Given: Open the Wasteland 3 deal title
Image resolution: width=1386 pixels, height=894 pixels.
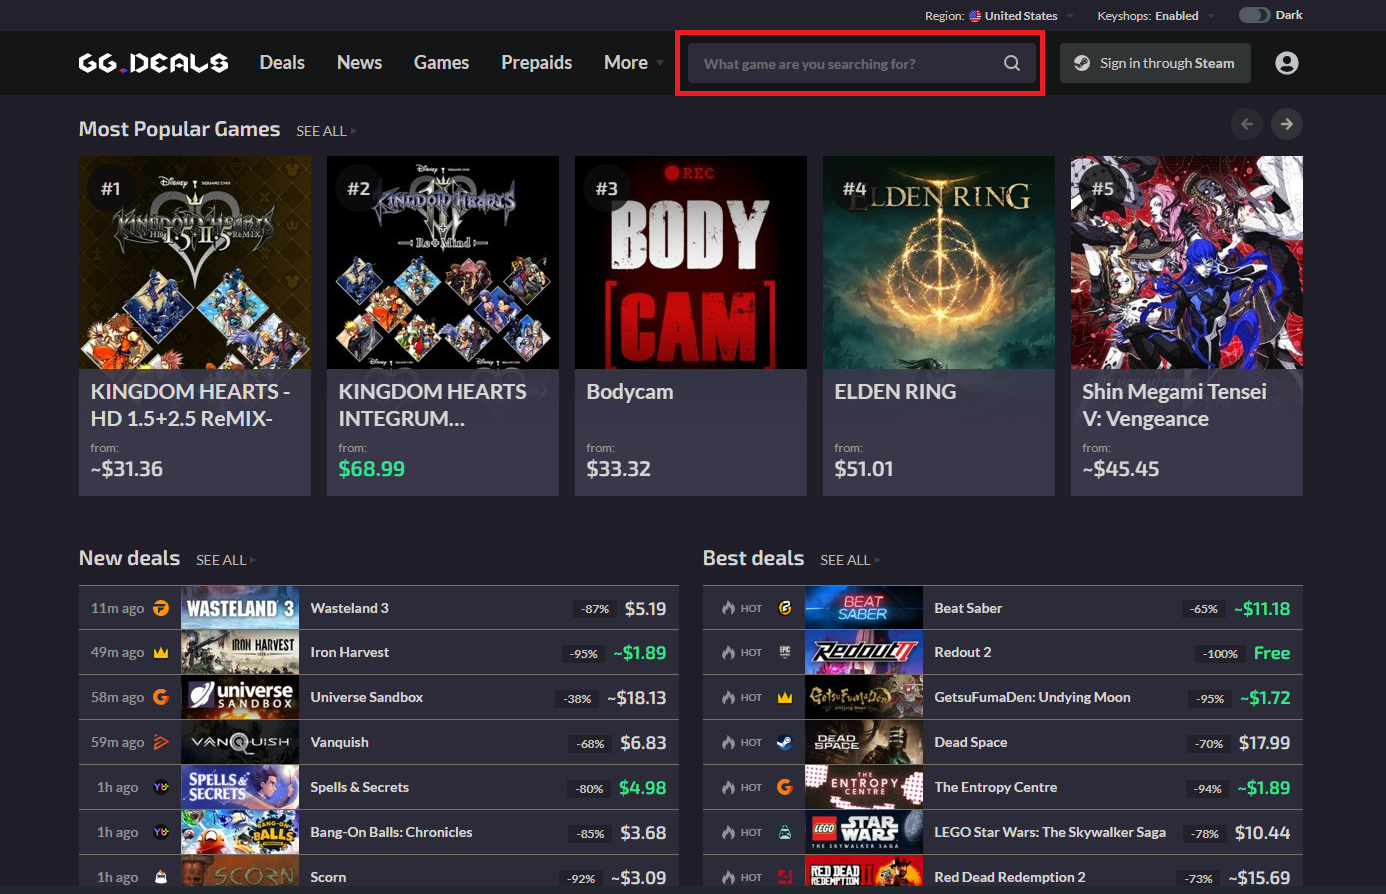Looking at the screenshot, I should pyautogui.click(x=349, y=608).
